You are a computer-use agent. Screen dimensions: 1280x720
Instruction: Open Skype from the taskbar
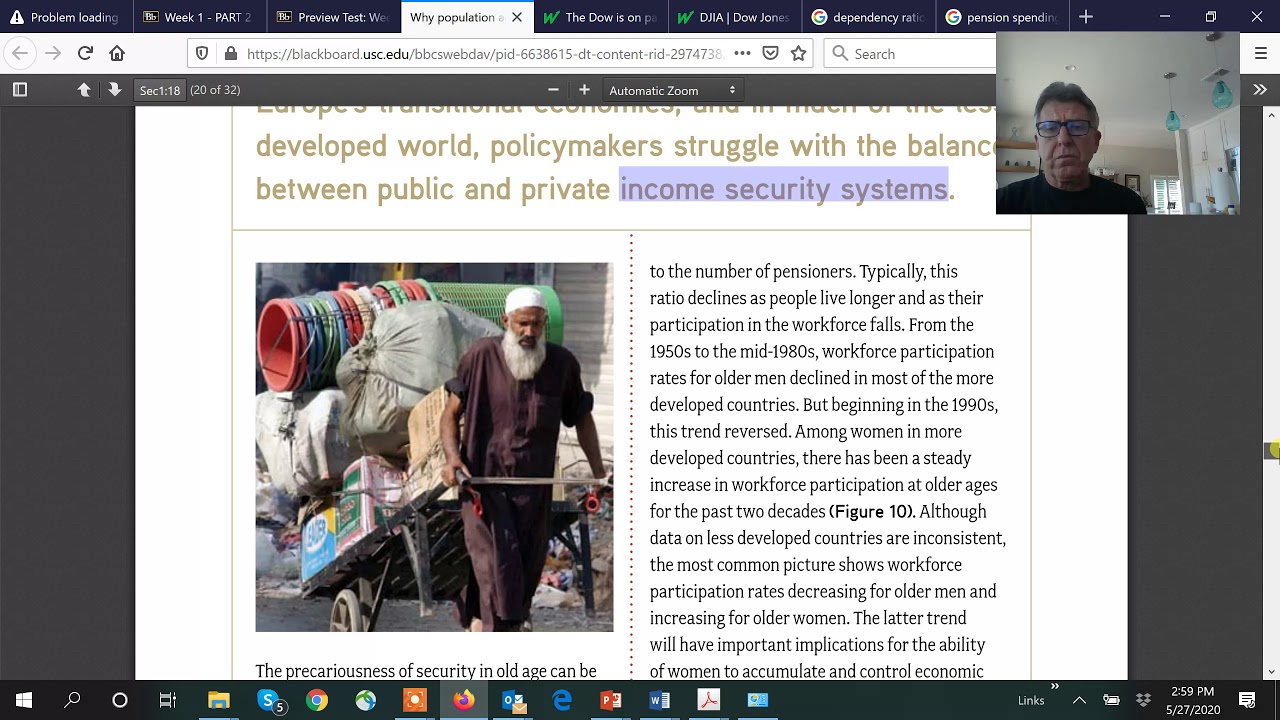pyautogui.click(x=268, y=700)
